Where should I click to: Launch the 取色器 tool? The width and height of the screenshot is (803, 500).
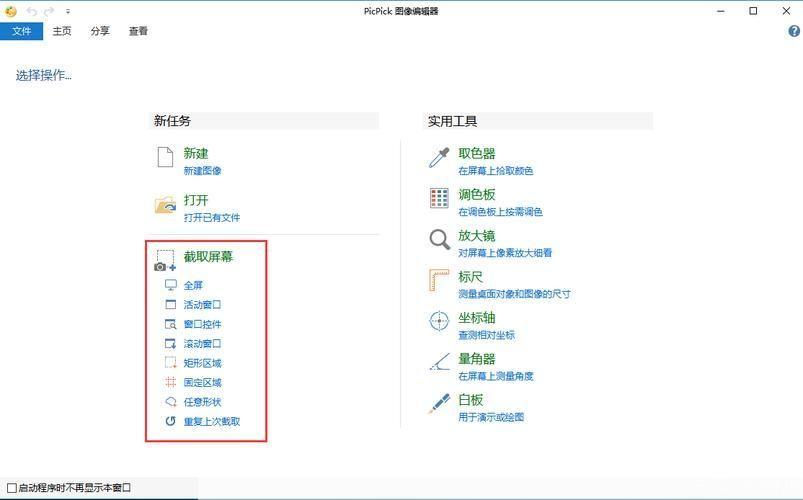(476, 153)
